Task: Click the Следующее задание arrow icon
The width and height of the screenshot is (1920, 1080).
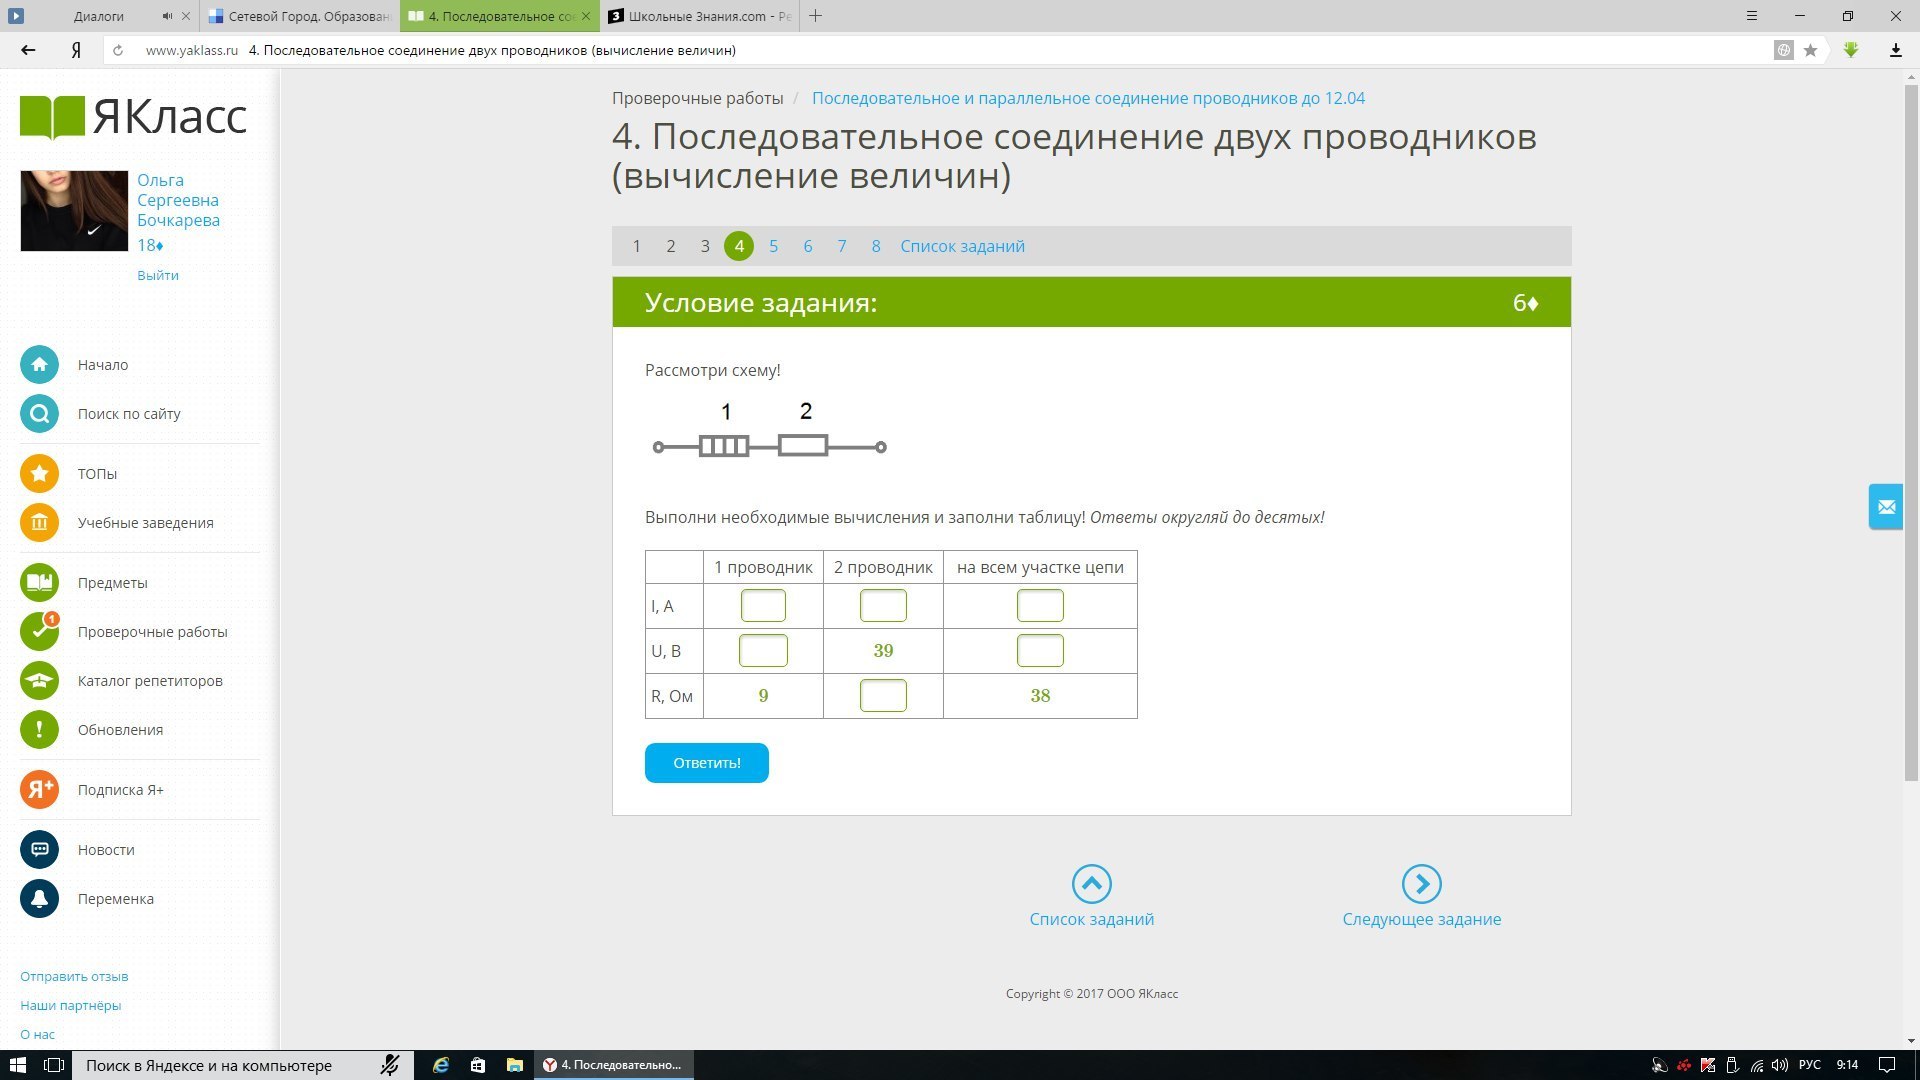Action: click(1421, 884)
